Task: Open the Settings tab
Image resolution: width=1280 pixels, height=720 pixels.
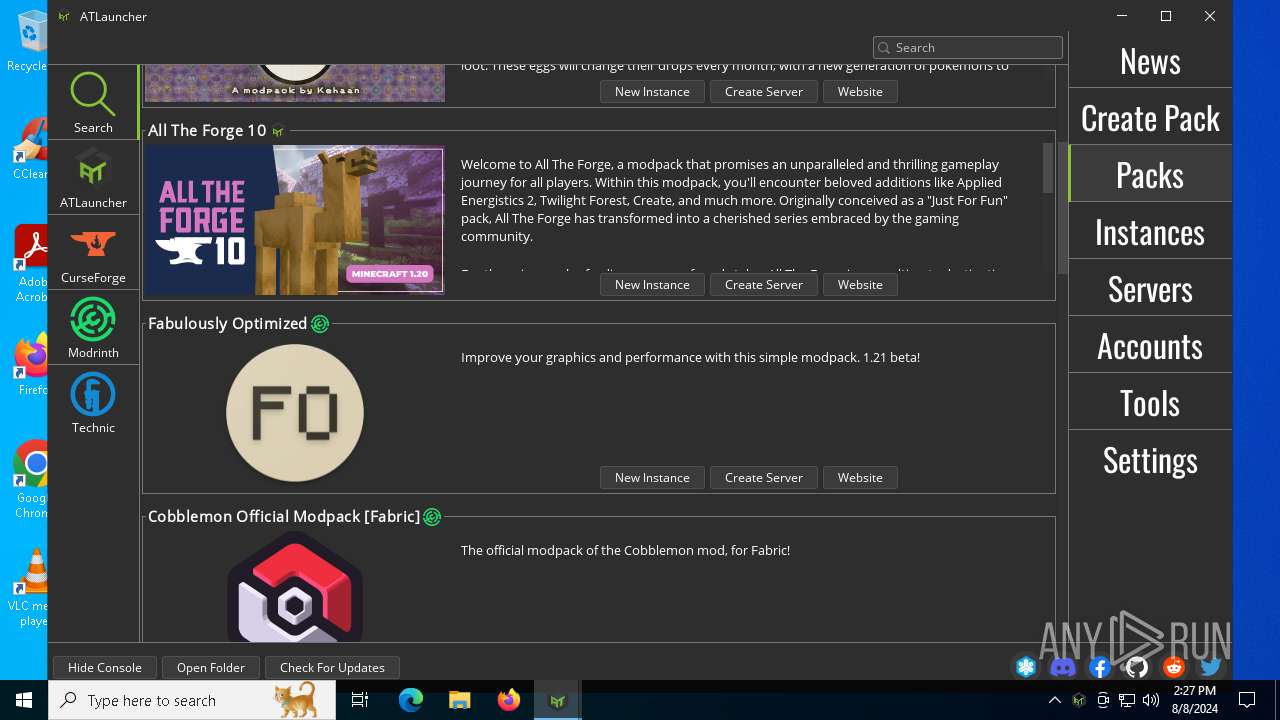Action: click(x=1150, y=459)
